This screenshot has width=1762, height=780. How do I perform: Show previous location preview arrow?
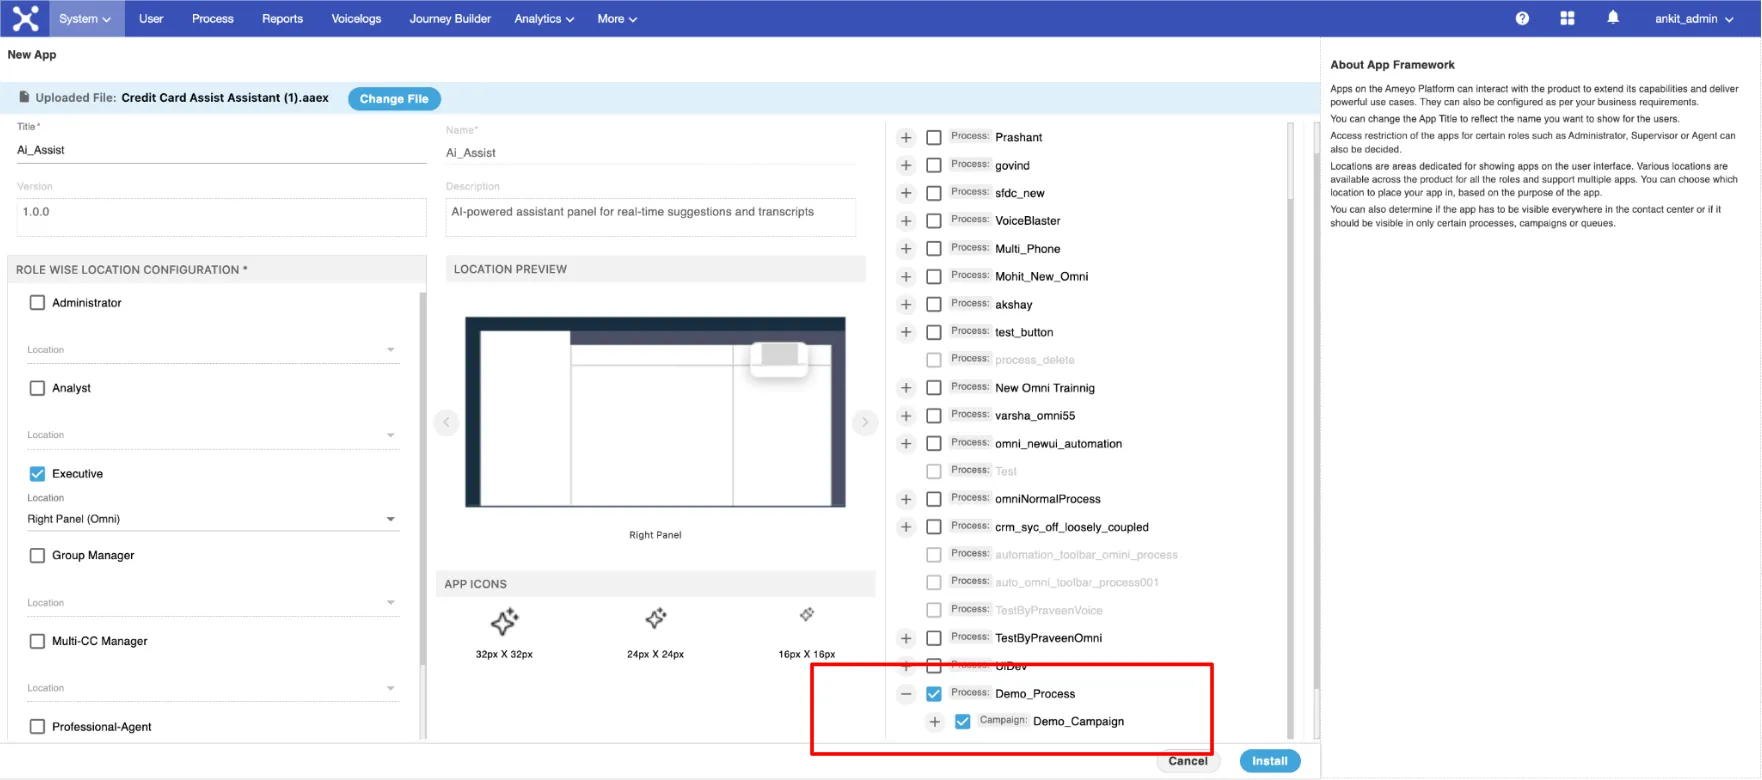coord(446,422)
